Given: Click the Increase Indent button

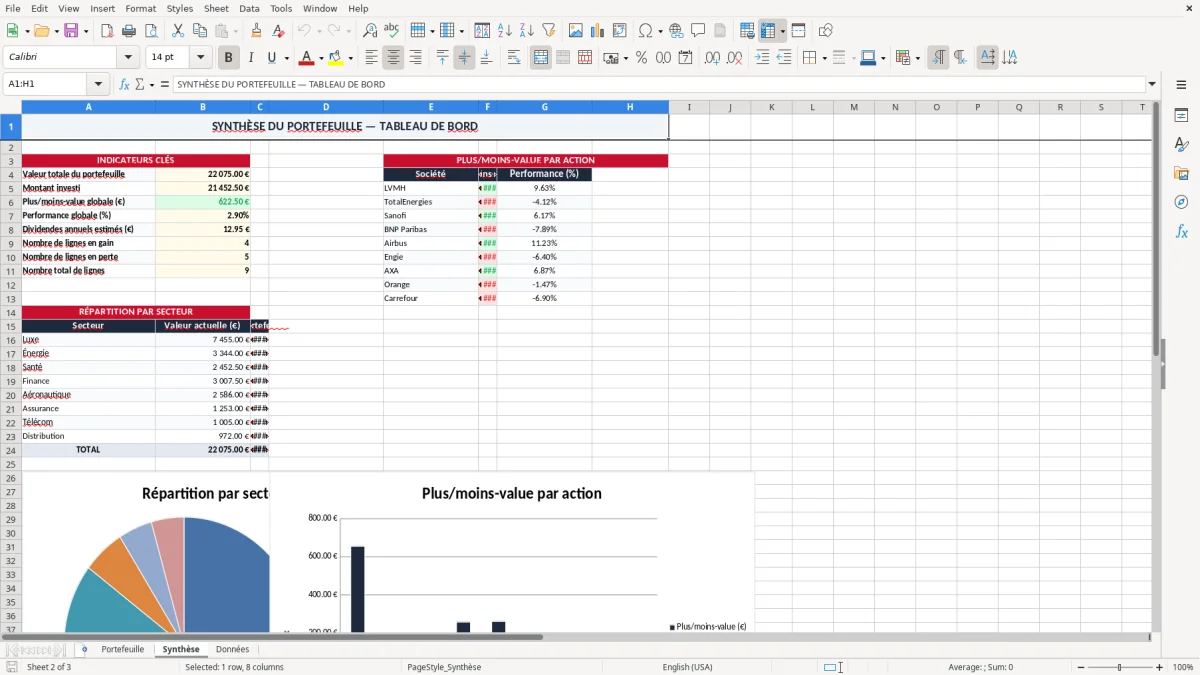Looking at the screenshot, I should (762, 58).
